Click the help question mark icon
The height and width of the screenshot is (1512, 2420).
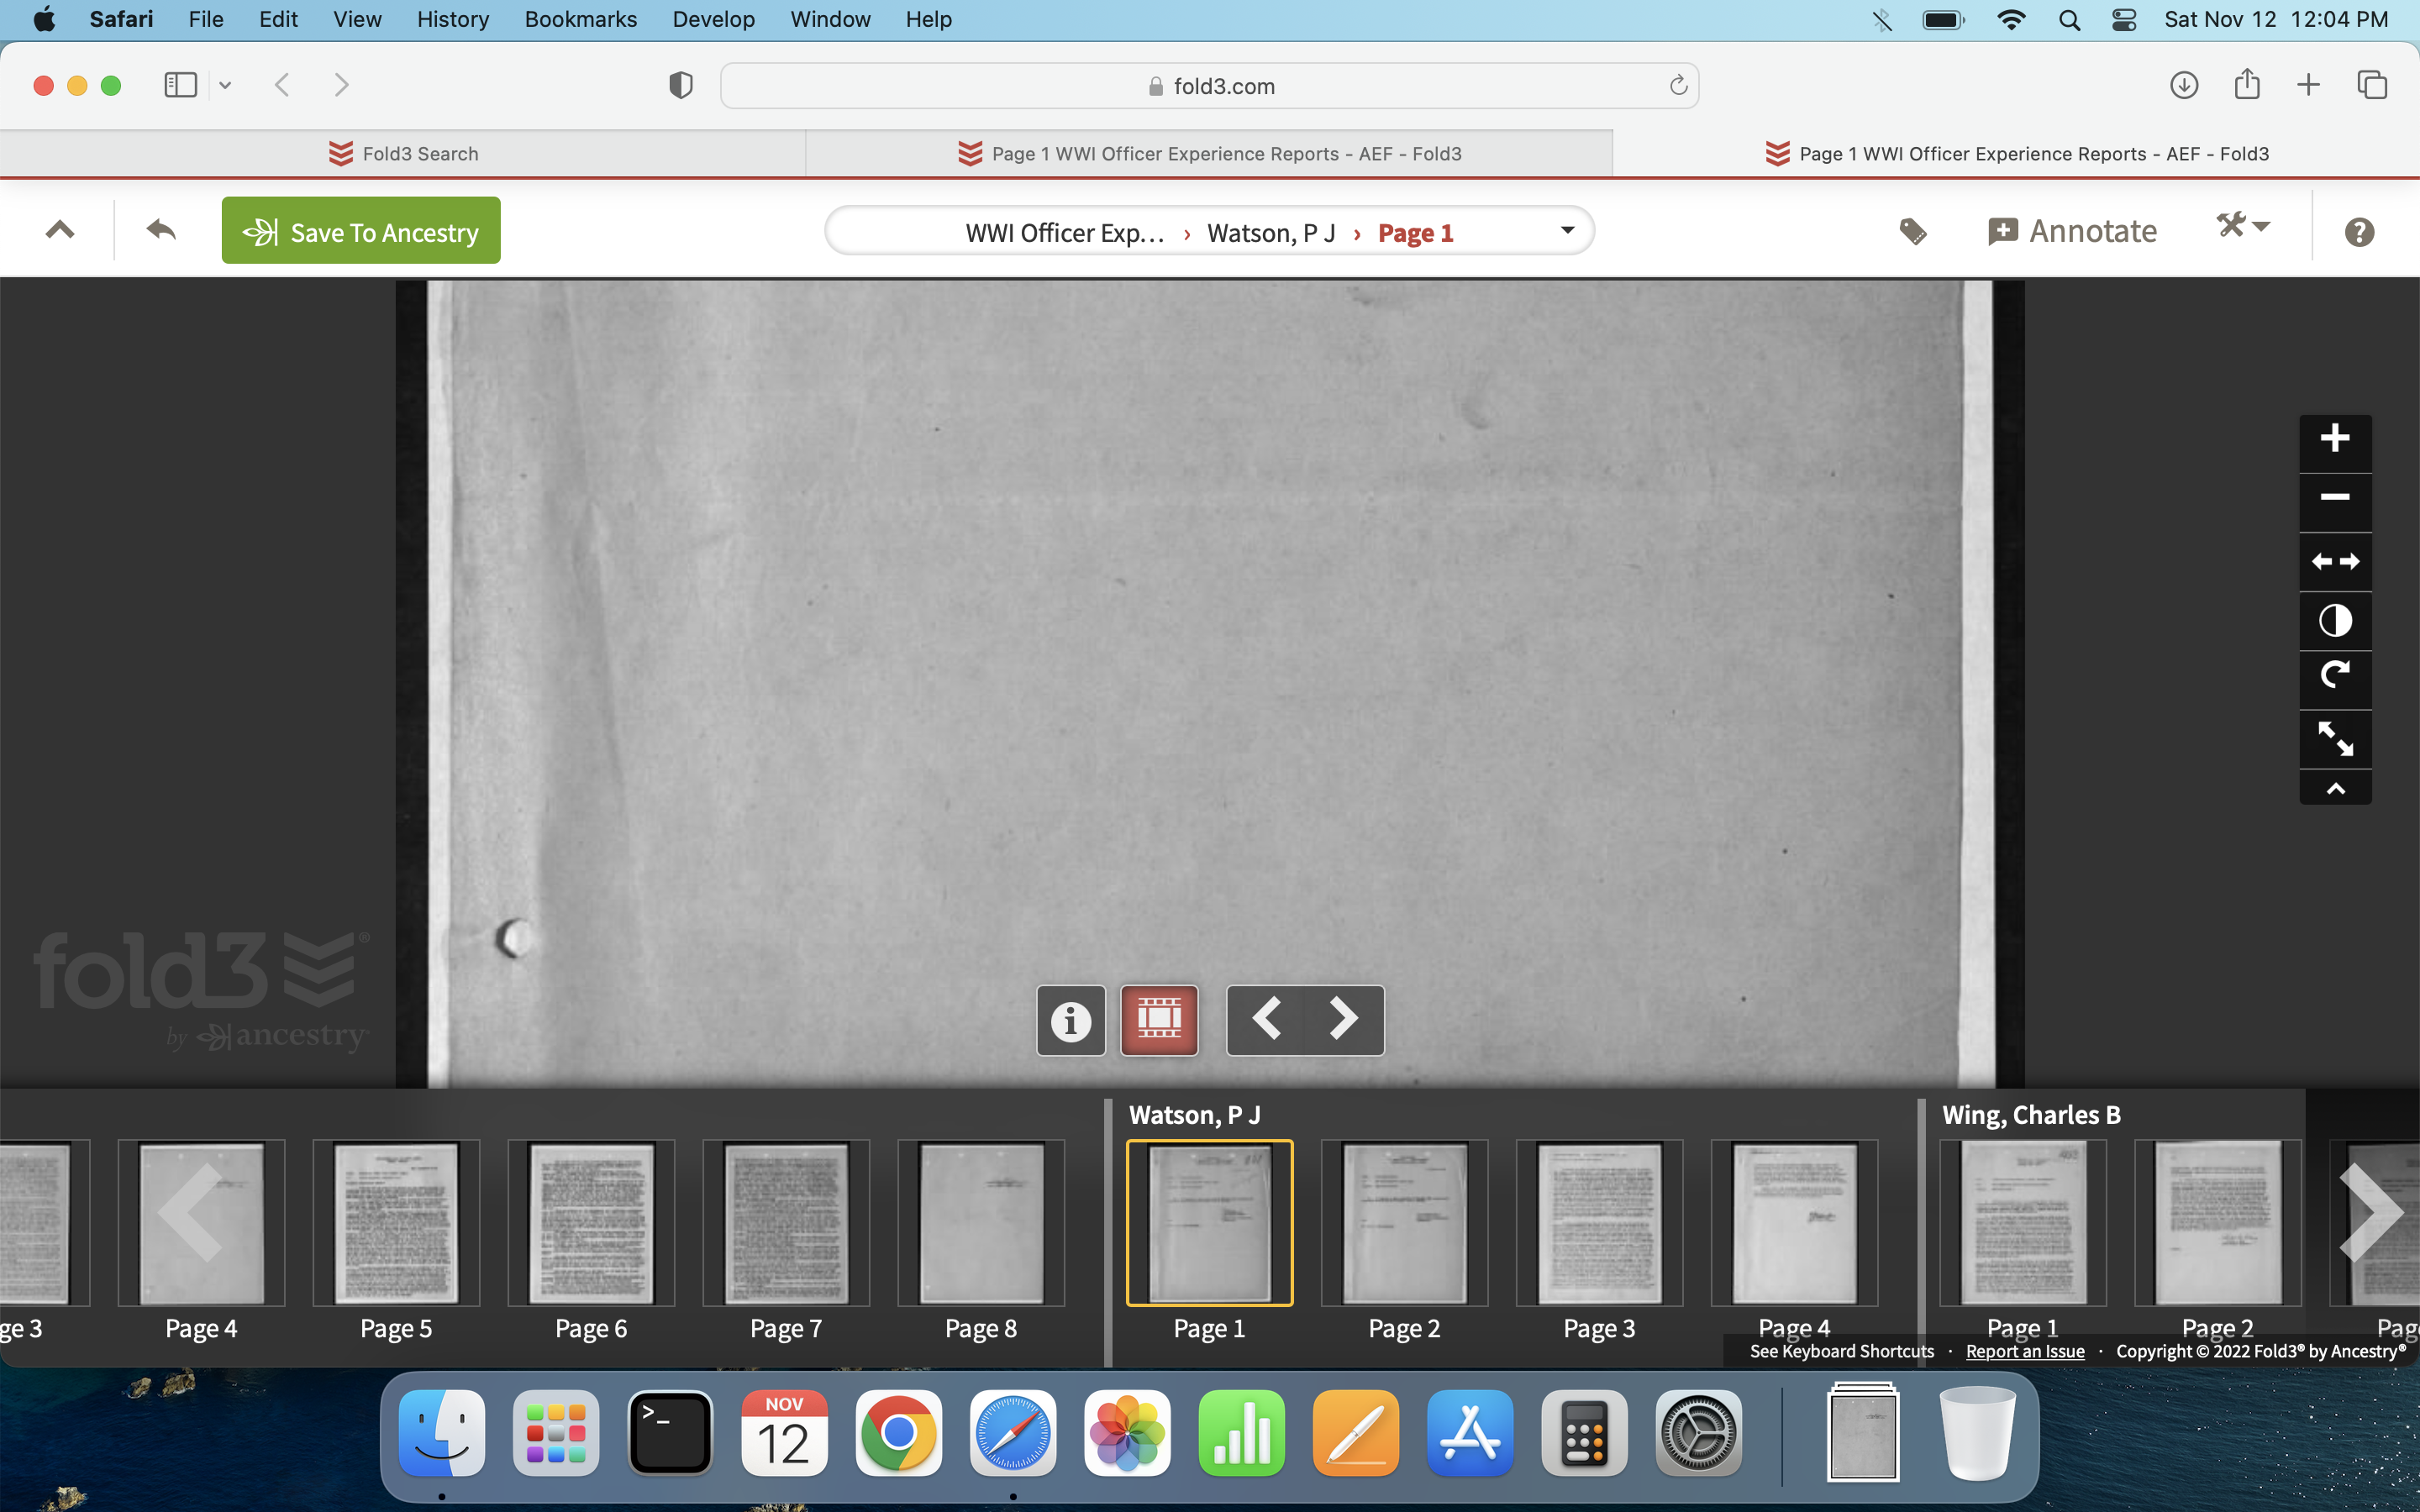pos(2359,232)
